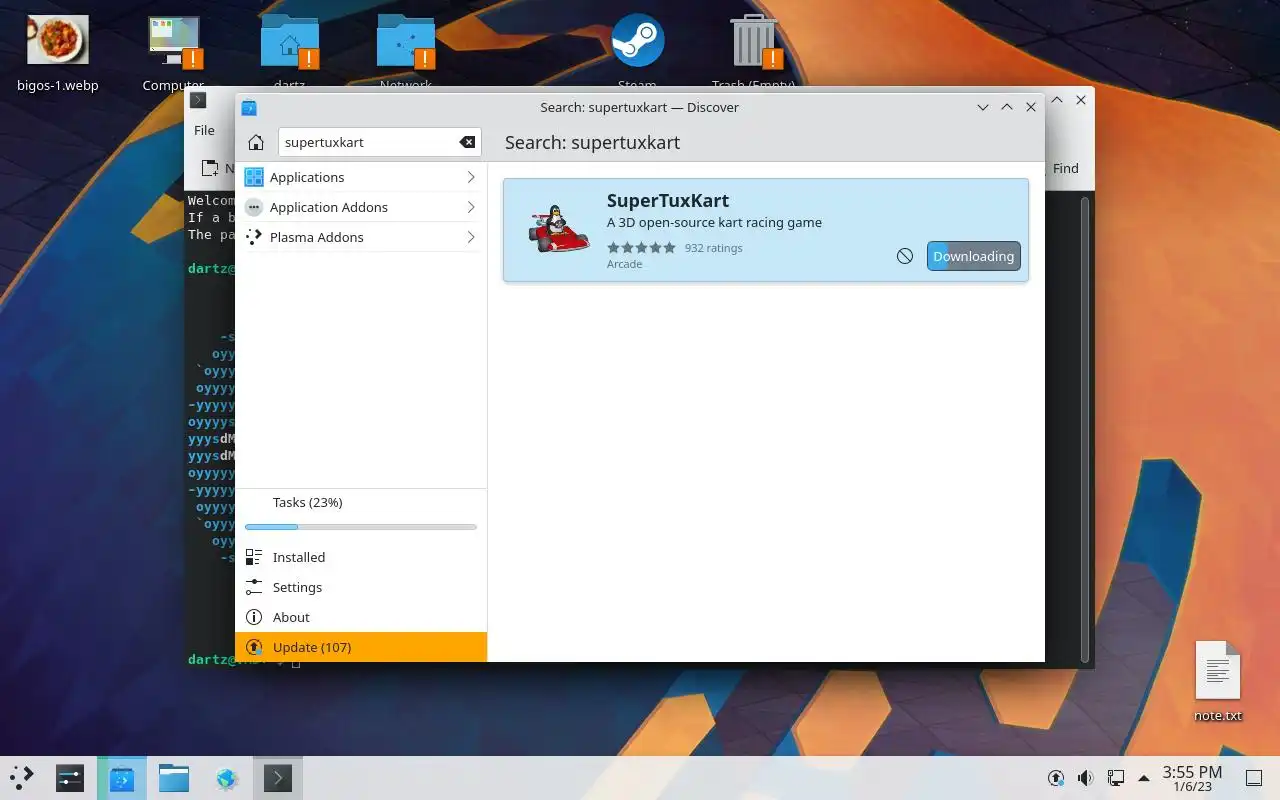Select dartz home folder icon
The height and width of the screenshot is (800, 1280).
tap(290, 53)
